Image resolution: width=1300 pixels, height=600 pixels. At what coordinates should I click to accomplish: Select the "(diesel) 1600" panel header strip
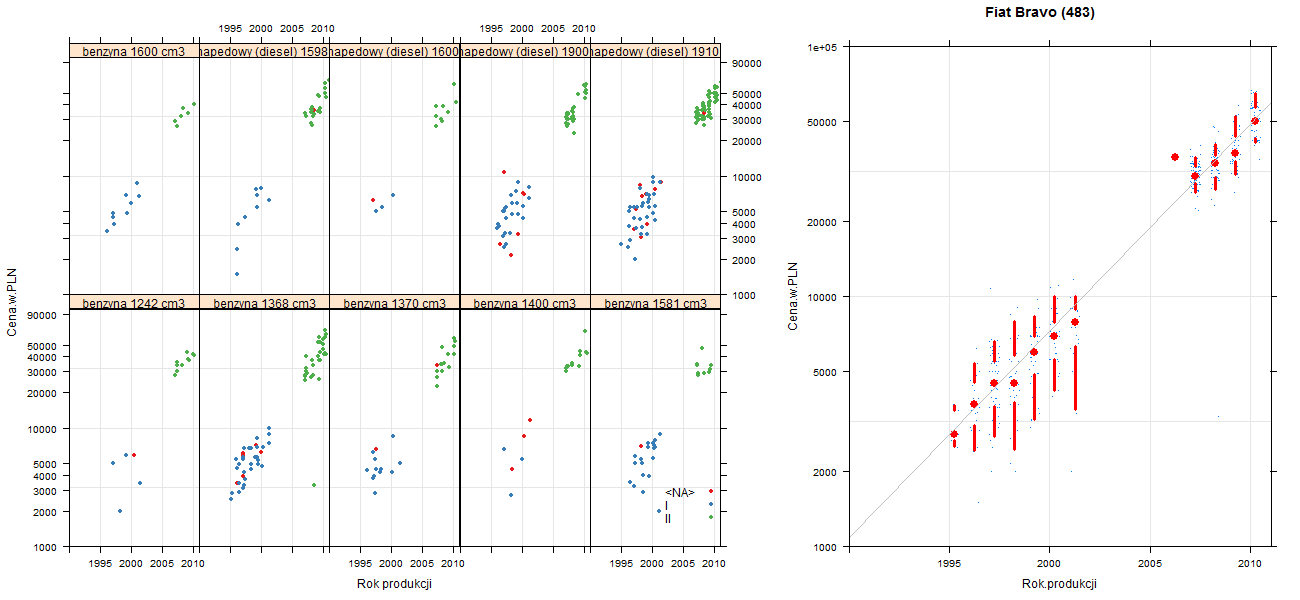394,51
